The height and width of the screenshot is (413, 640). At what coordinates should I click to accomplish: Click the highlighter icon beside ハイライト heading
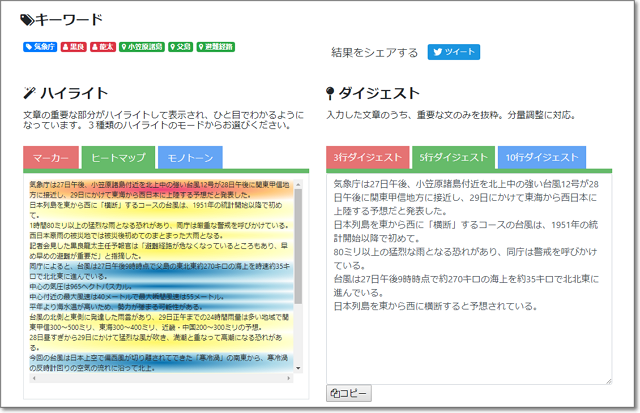pyautogui.click(x=29, y=94)
